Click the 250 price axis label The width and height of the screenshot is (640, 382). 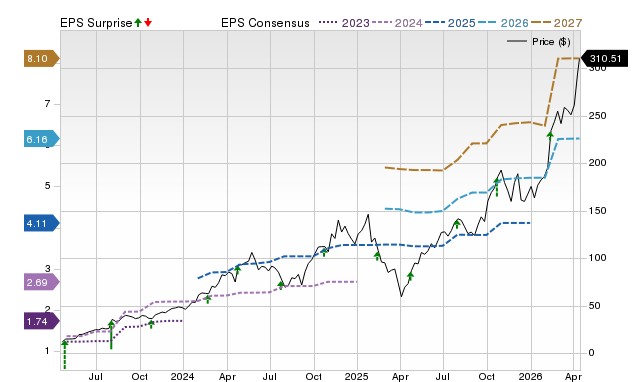click(597, 116)
